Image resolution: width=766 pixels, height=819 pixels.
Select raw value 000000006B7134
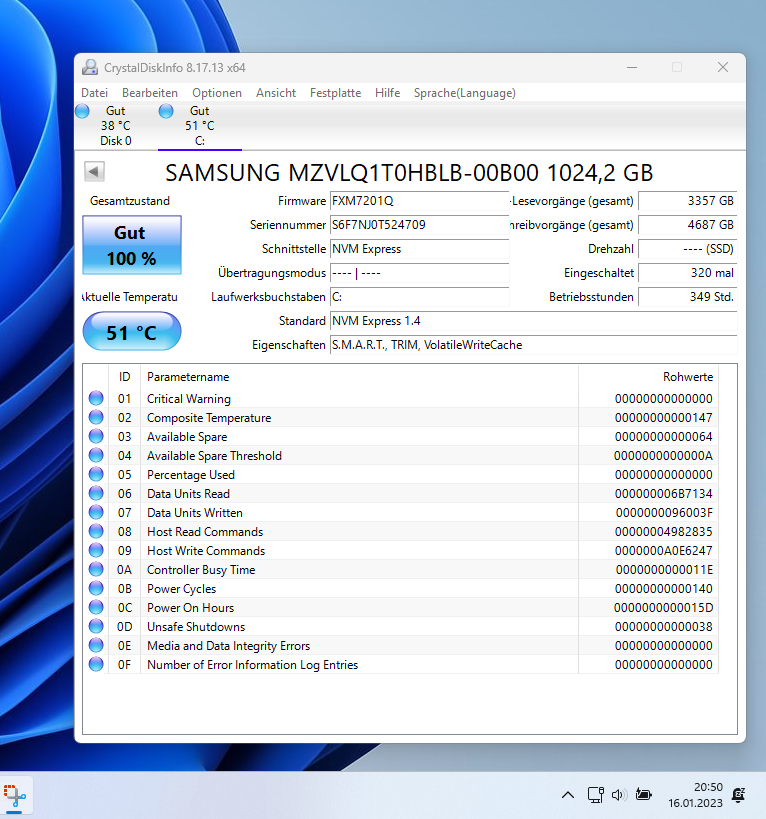(x=663, y=494)
